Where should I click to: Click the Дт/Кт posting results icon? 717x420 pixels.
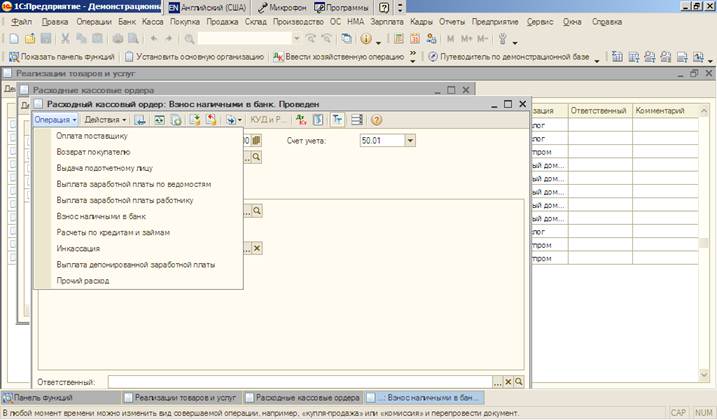(302, 120)
